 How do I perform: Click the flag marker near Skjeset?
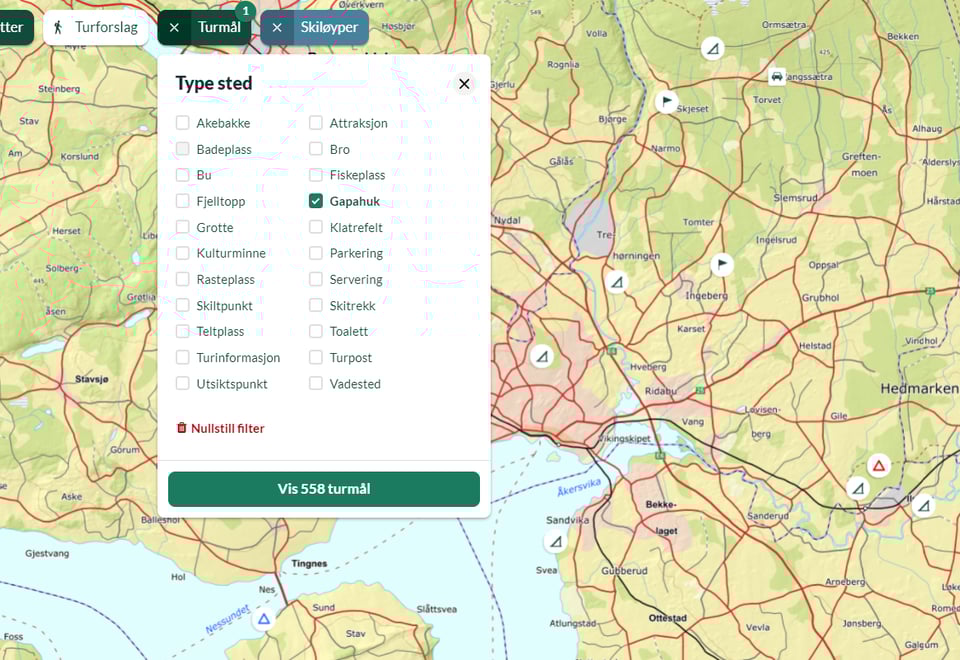[666, 101]
